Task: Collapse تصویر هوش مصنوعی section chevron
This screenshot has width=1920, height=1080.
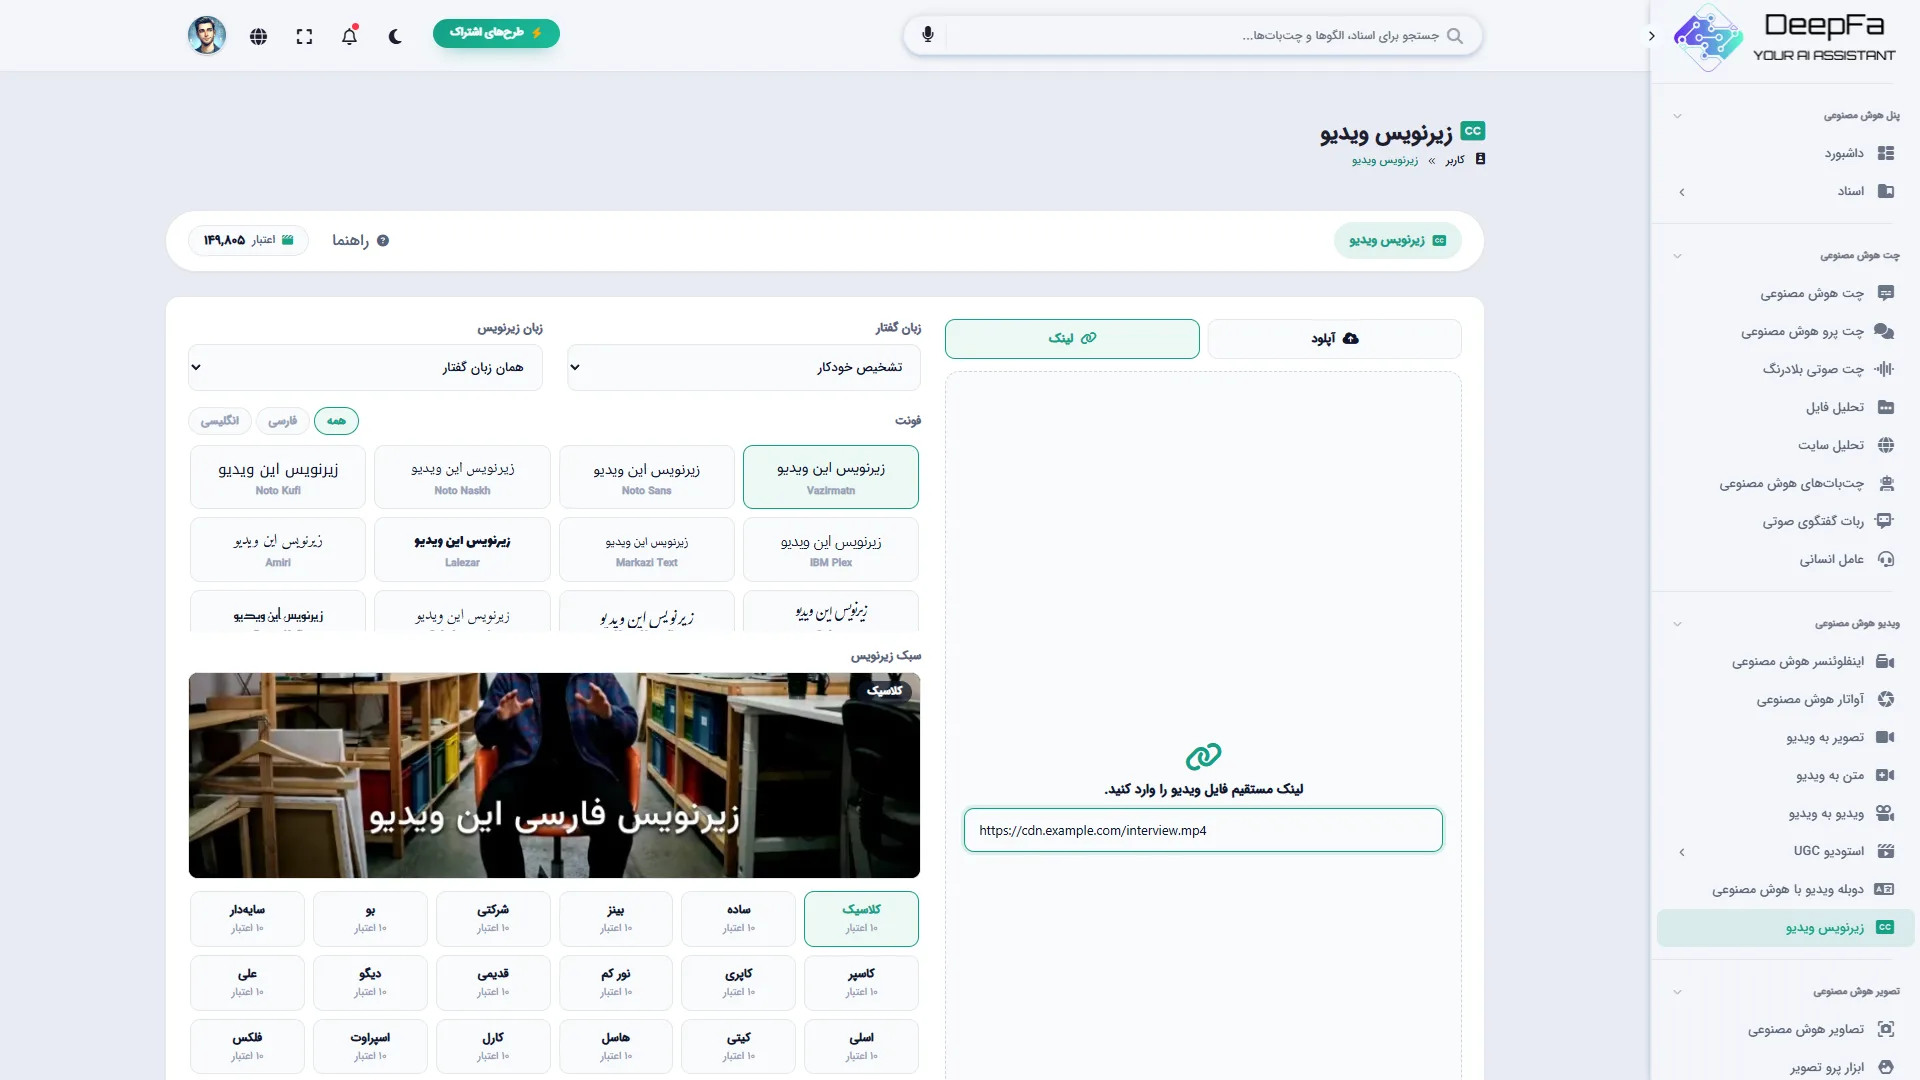Action: coord(1677,992)
